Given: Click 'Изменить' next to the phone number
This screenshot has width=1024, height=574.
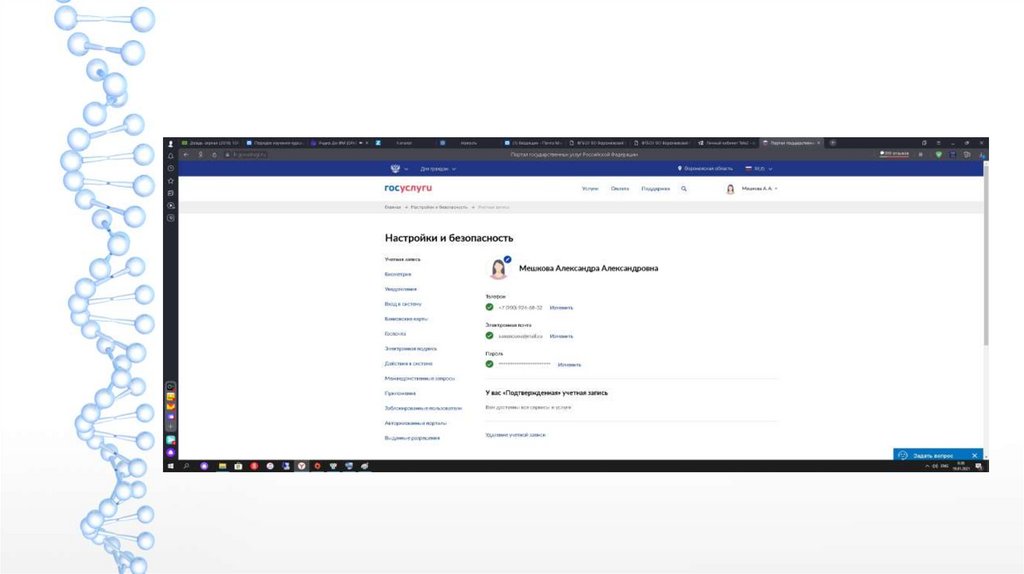Looking at the screenshot, I should (x=561, y=308).
